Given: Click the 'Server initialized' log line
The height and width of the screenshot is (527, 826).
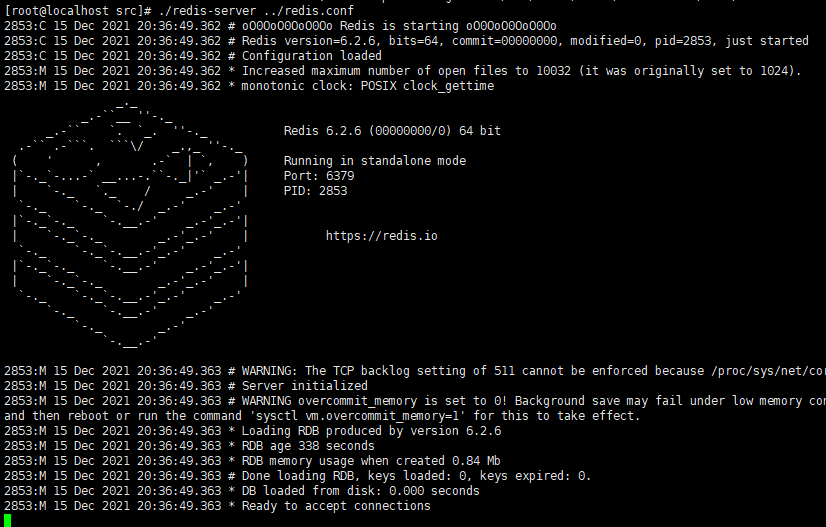Looking at the screenshot, I should pos(186,386).
